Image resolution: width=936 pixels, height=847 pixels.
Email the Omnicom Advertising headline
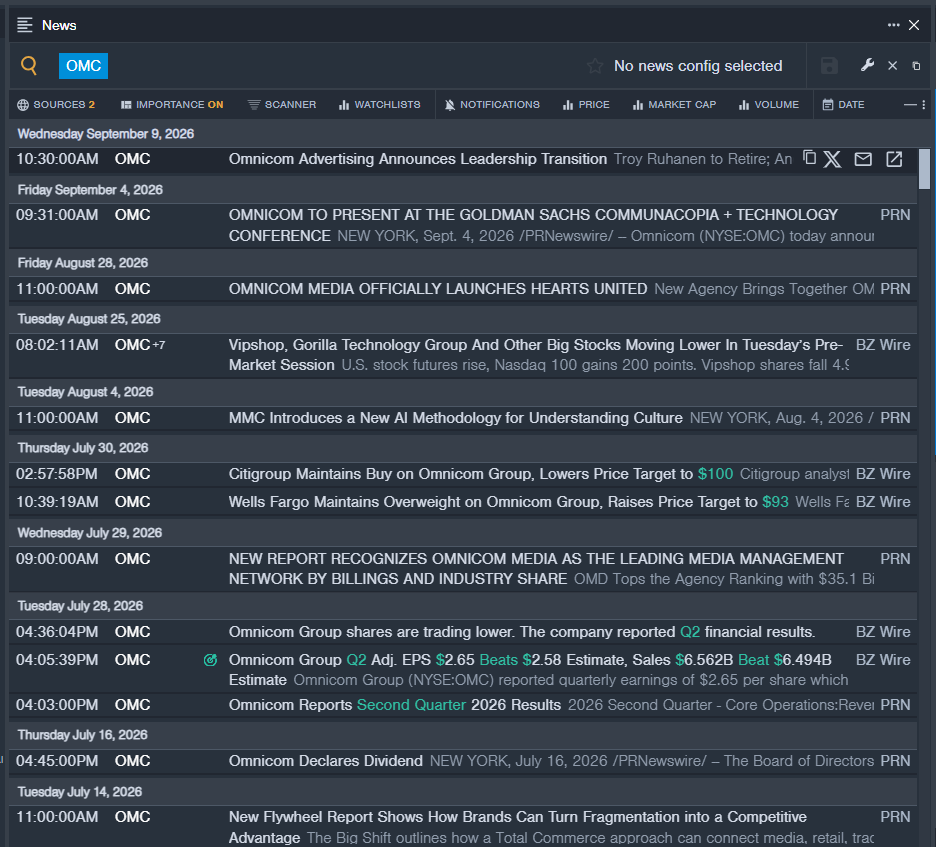pyautogui.click(x=863, y=159)
